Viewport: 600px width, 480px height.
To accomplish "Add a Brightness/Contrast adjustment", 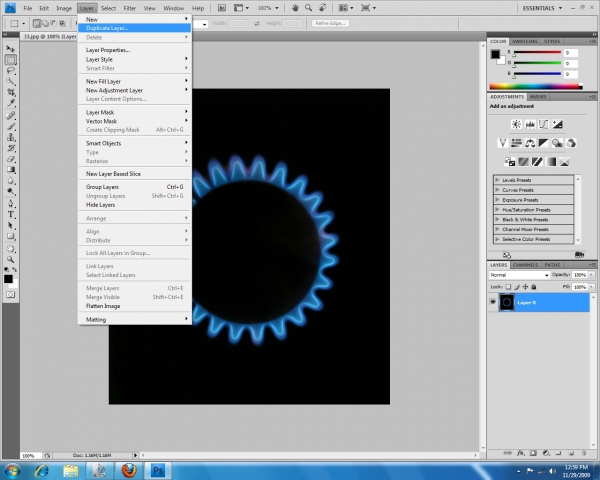I will [516, 124].
